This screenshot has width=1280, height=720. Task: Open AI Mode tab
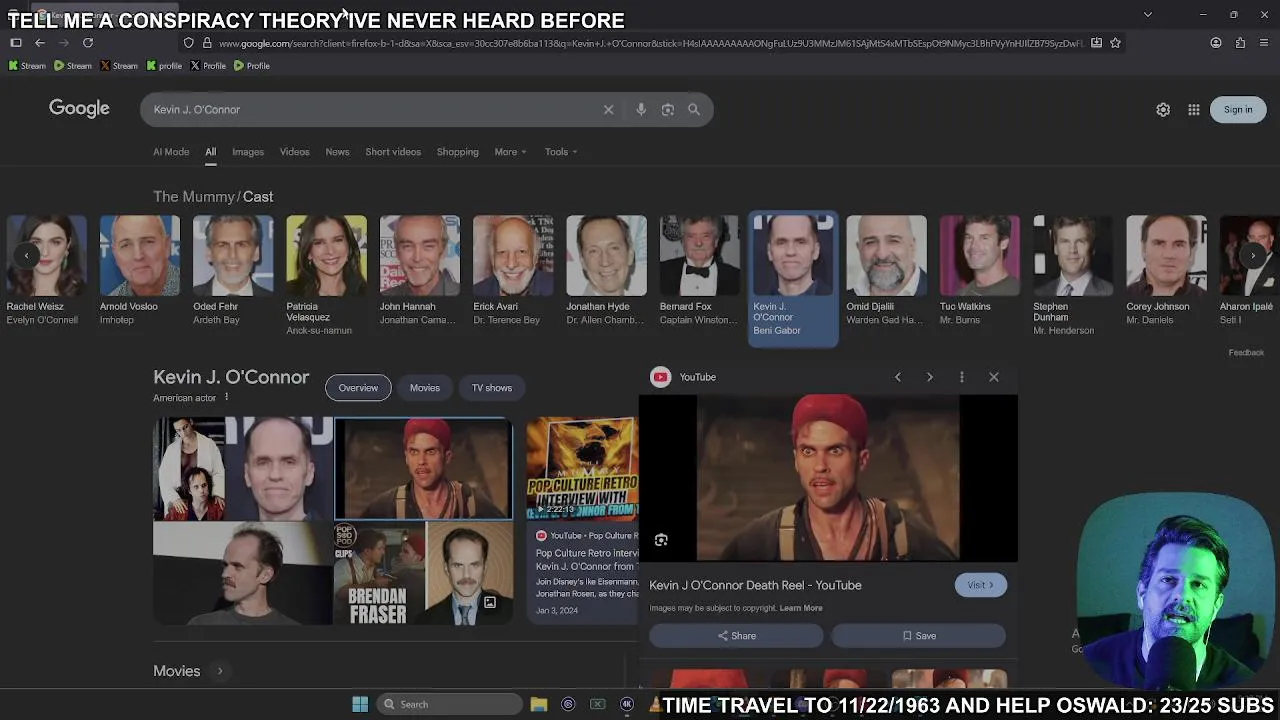[x=171, y=152]
